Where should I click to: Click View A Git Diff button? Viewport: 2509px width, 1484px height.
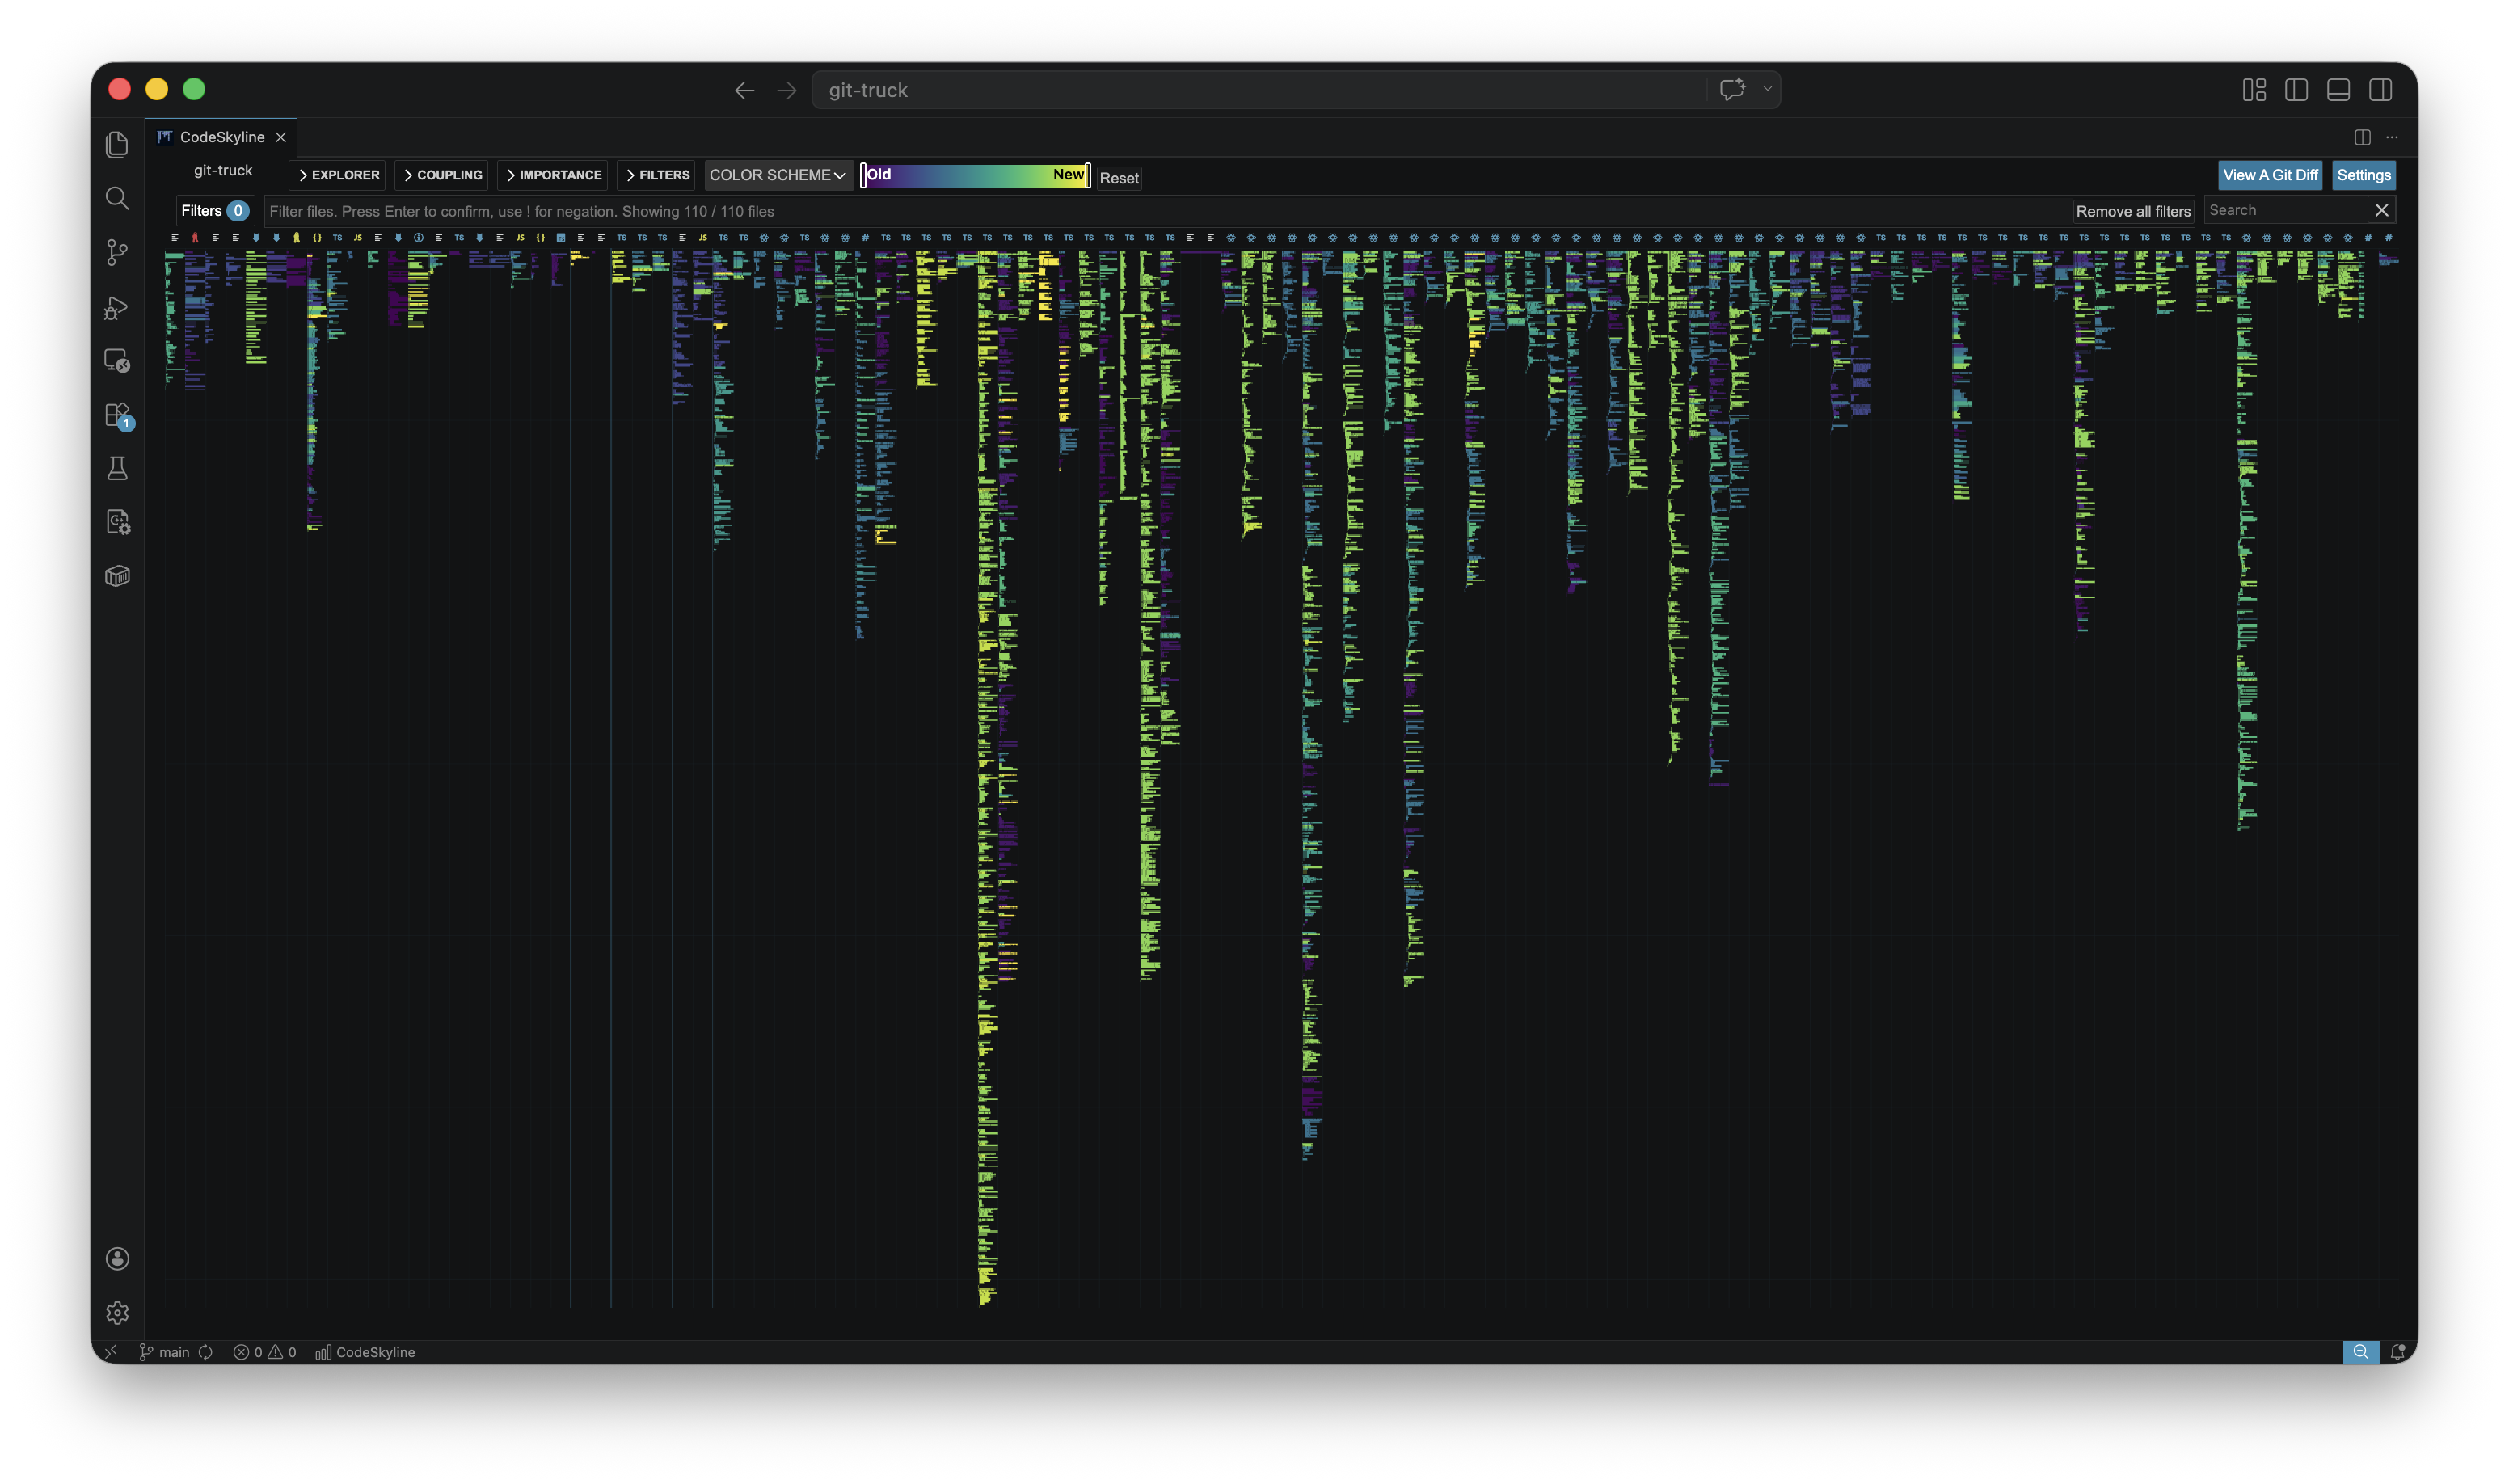coord(2270,175)
